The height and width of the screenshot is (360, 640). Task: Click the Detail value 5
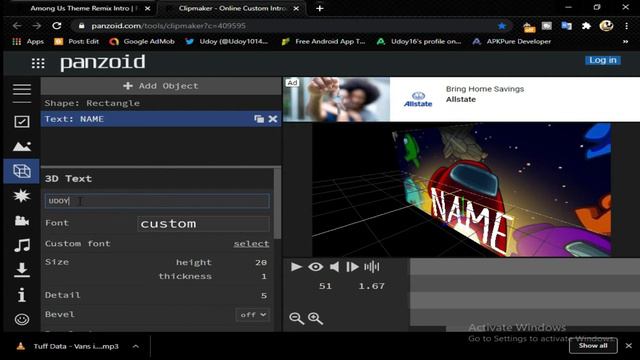(264, 296)
